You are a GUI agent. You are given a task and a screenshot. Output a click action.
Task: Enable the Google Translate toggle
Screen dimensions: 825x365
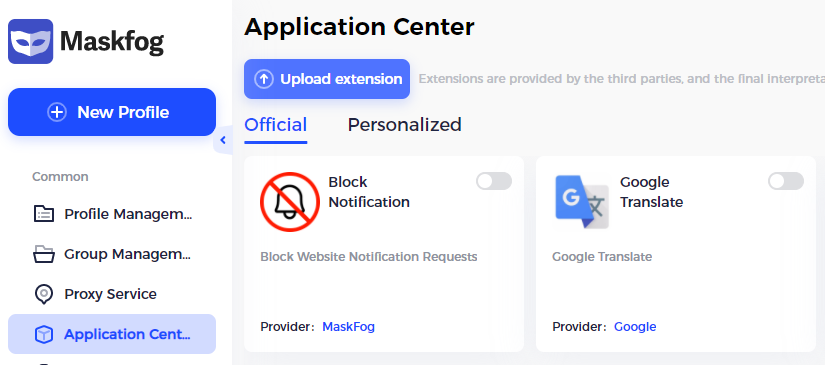786,181
